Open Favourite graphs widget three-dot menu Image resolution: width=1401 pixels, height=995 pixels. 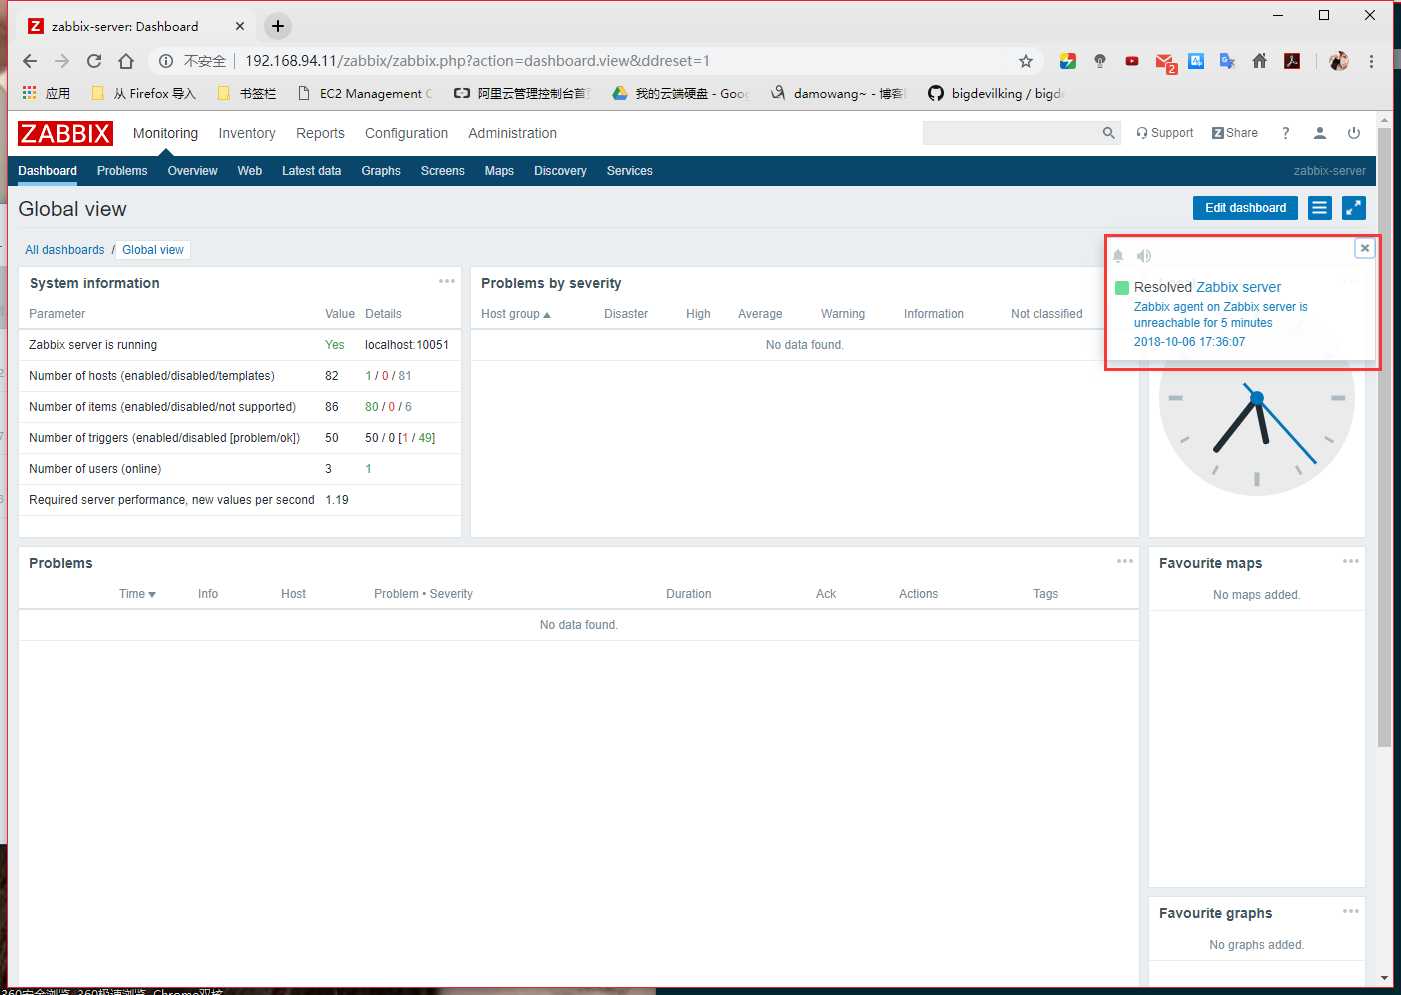coord(1351,911)
